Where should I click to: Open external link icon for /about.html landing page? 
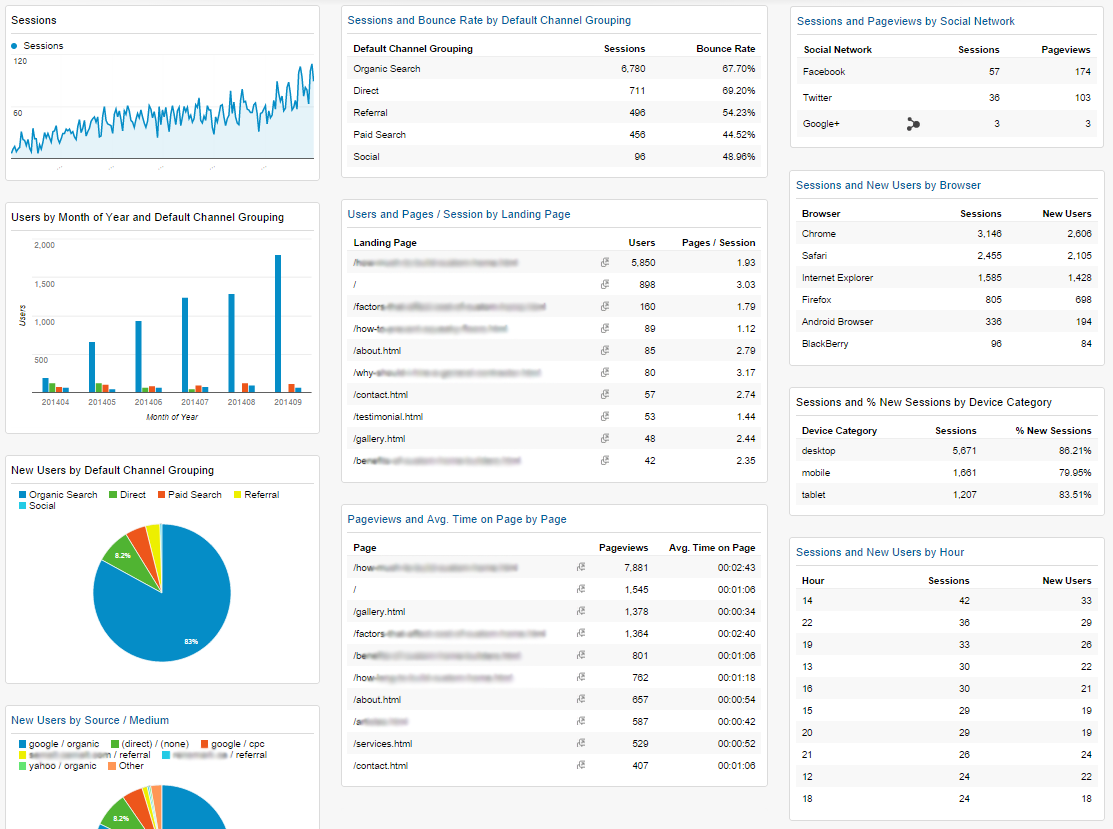(x=605, y=351)
